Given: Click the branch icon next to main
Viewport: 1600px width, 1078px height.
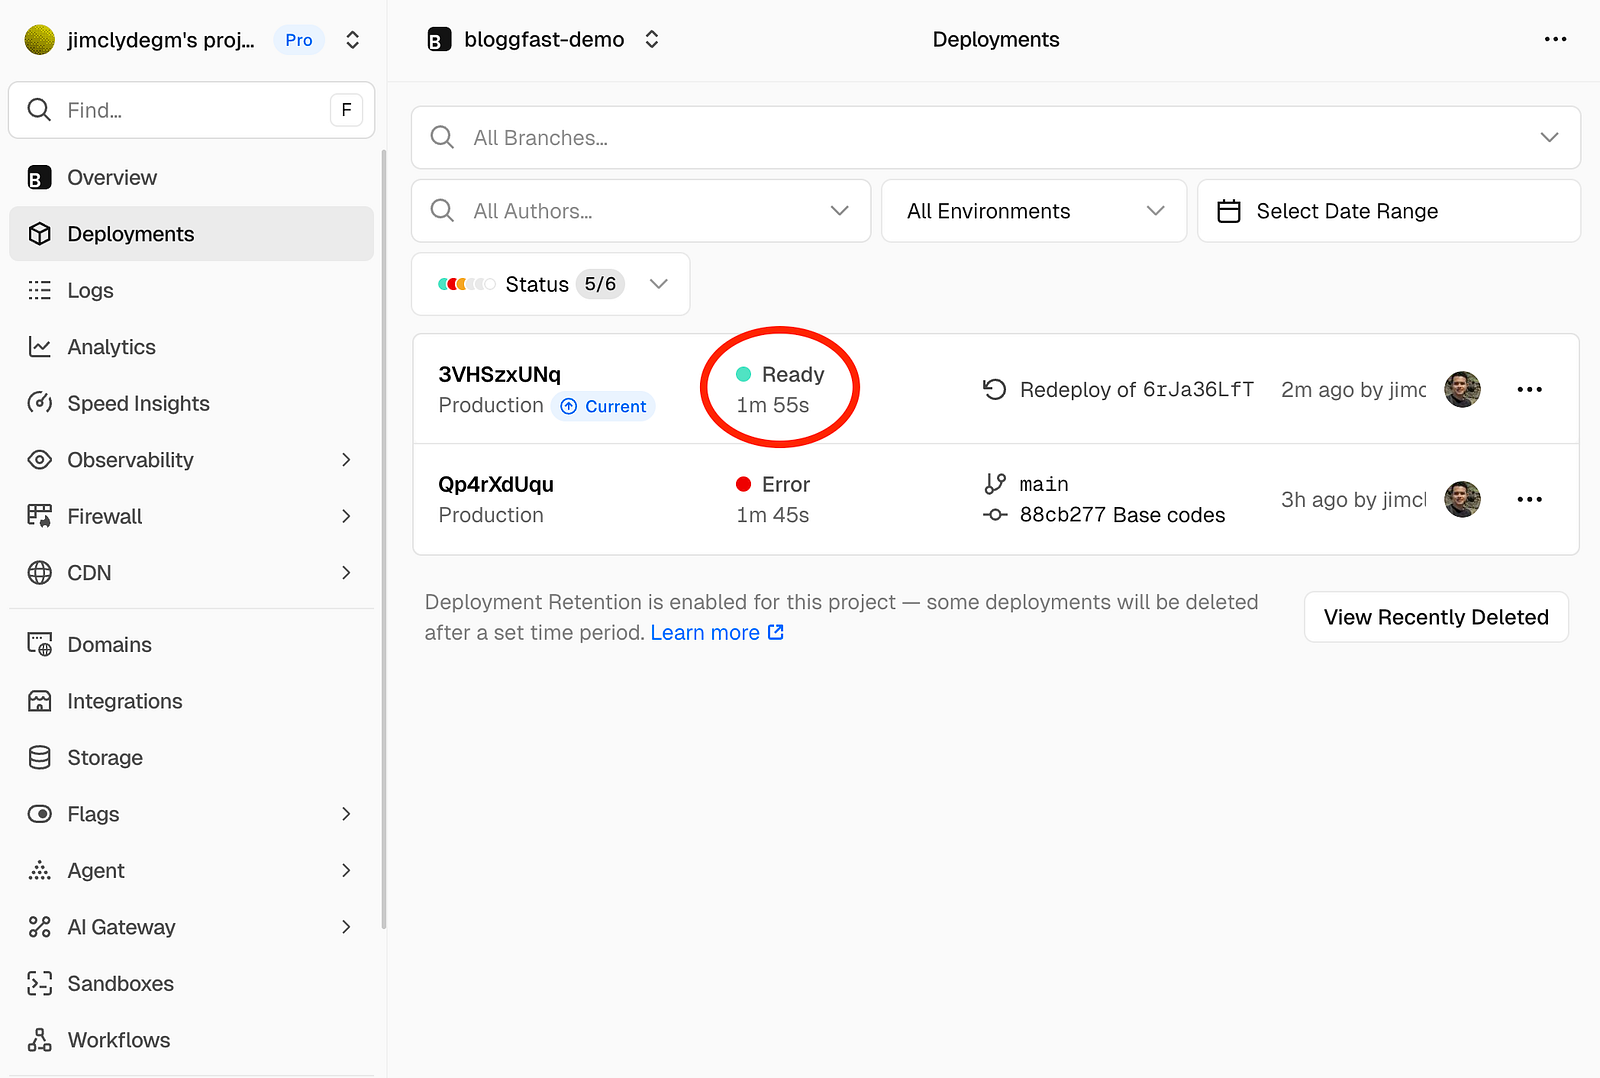Looking at the screenshot, I should coord(994,484).
